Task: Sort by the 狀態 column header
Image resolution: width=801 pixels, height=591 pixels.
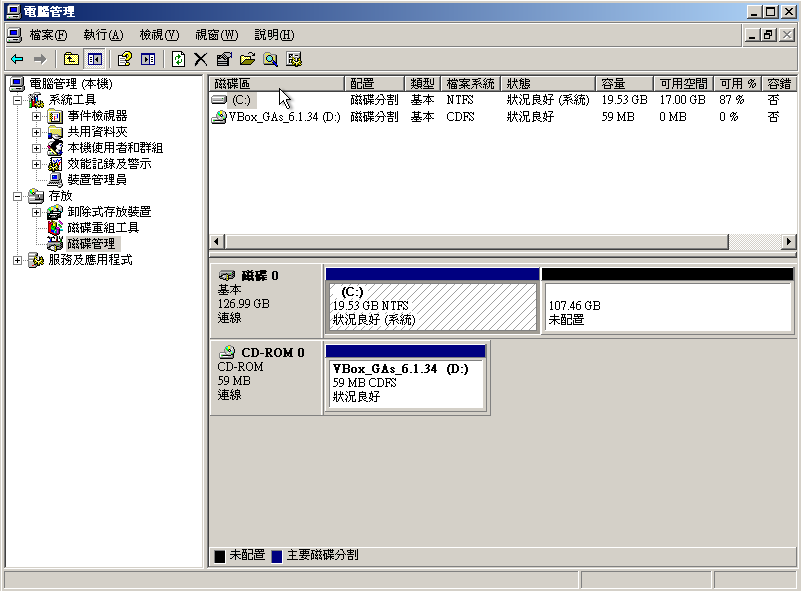Action: coord(548,84)
